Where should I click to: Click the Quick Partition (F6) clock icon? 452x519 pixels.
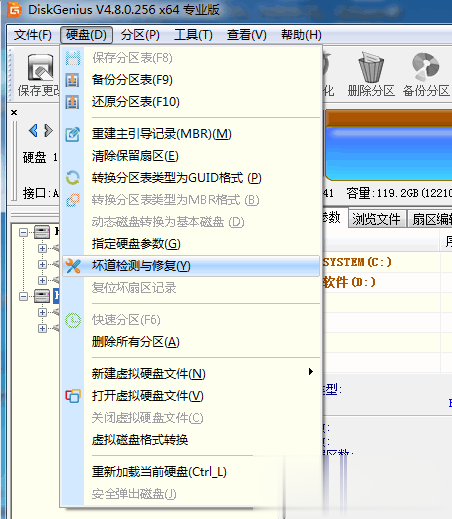(x=73, y=320)
